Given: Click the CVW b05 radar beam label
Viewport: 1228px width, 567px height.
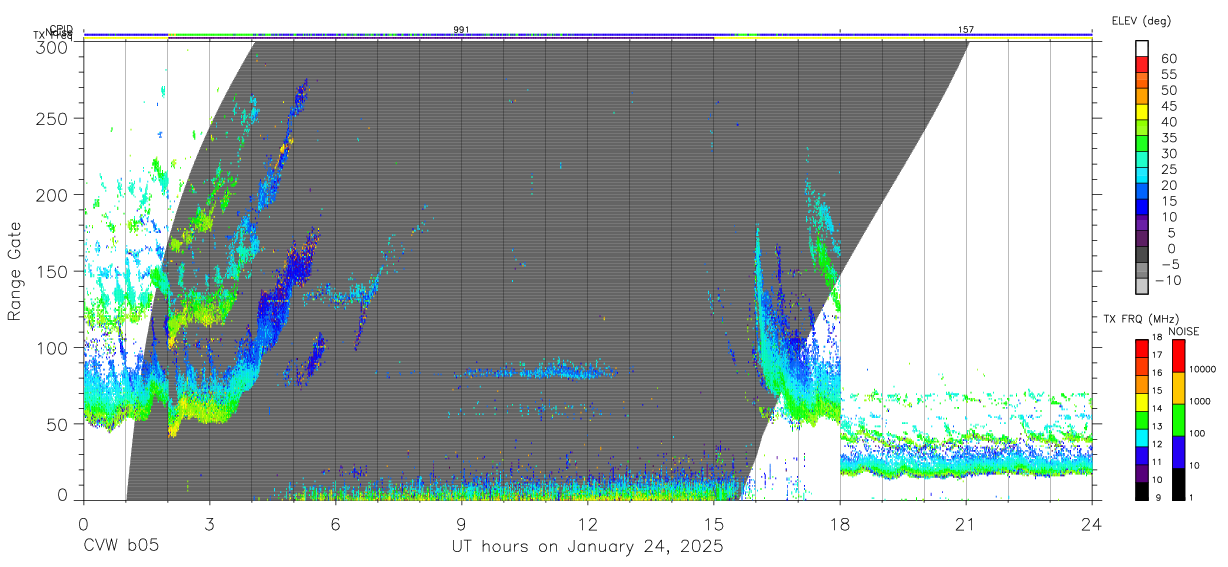Looking at the screenshot, I should (120, 547).
